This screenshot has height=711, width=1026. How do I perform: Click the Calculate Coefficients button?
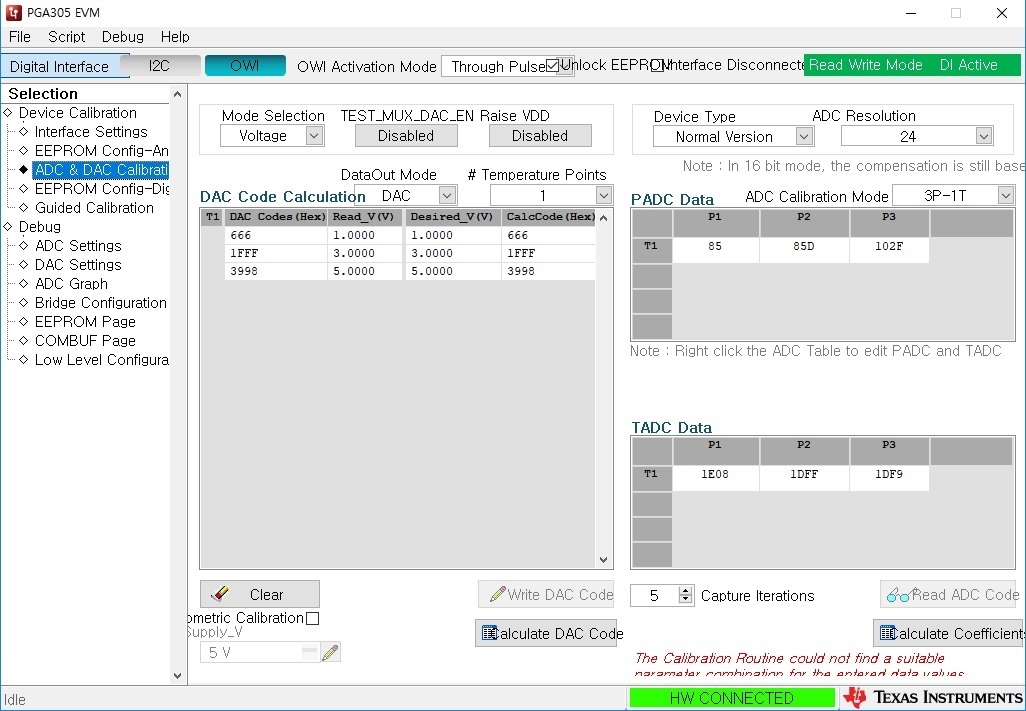tap(949, 633)
